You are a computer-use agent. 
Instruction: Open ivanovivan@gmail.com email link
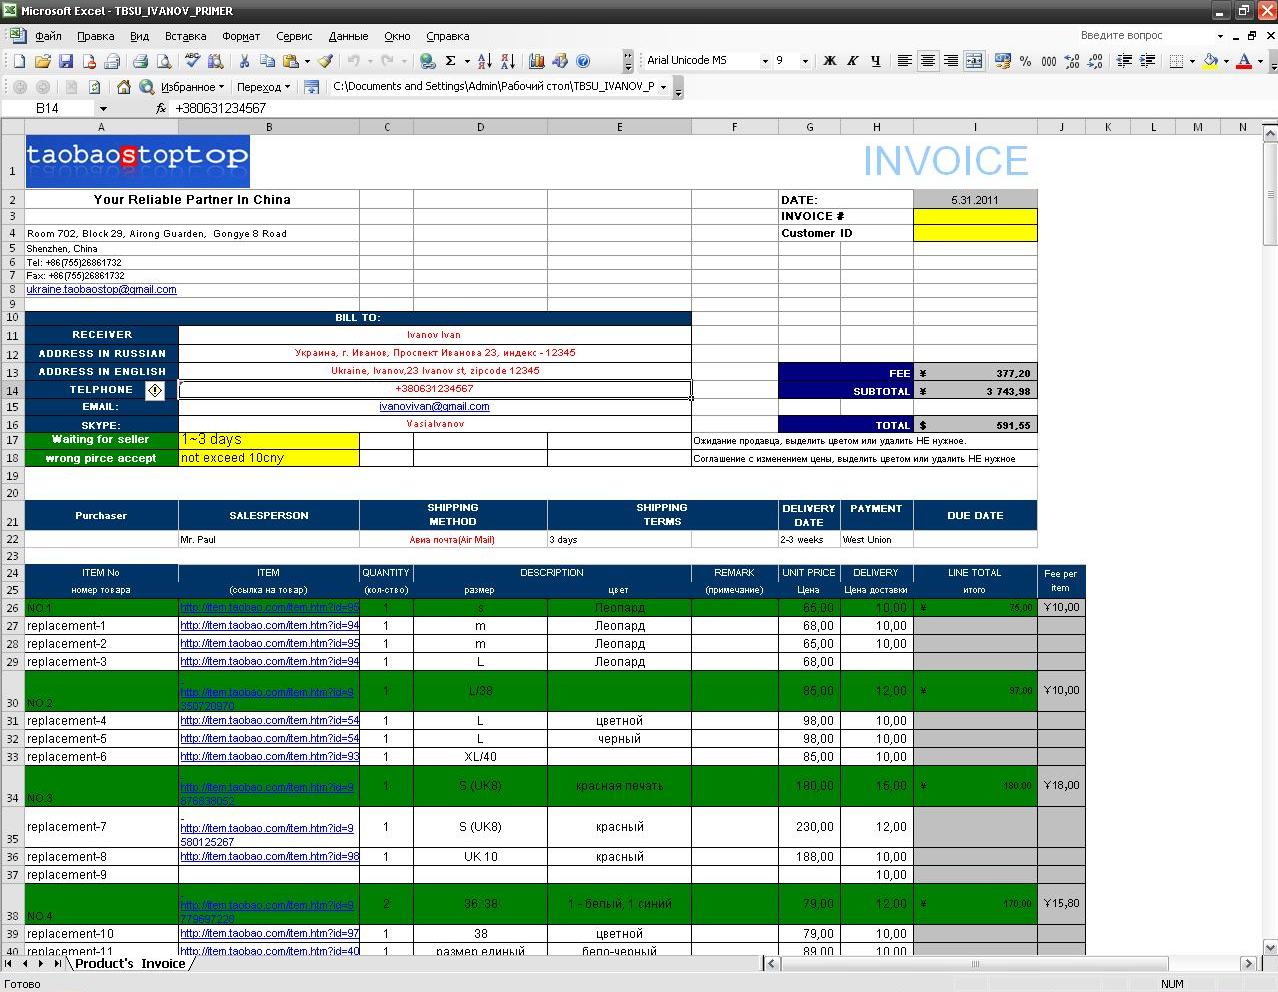[x=434, y=407]
